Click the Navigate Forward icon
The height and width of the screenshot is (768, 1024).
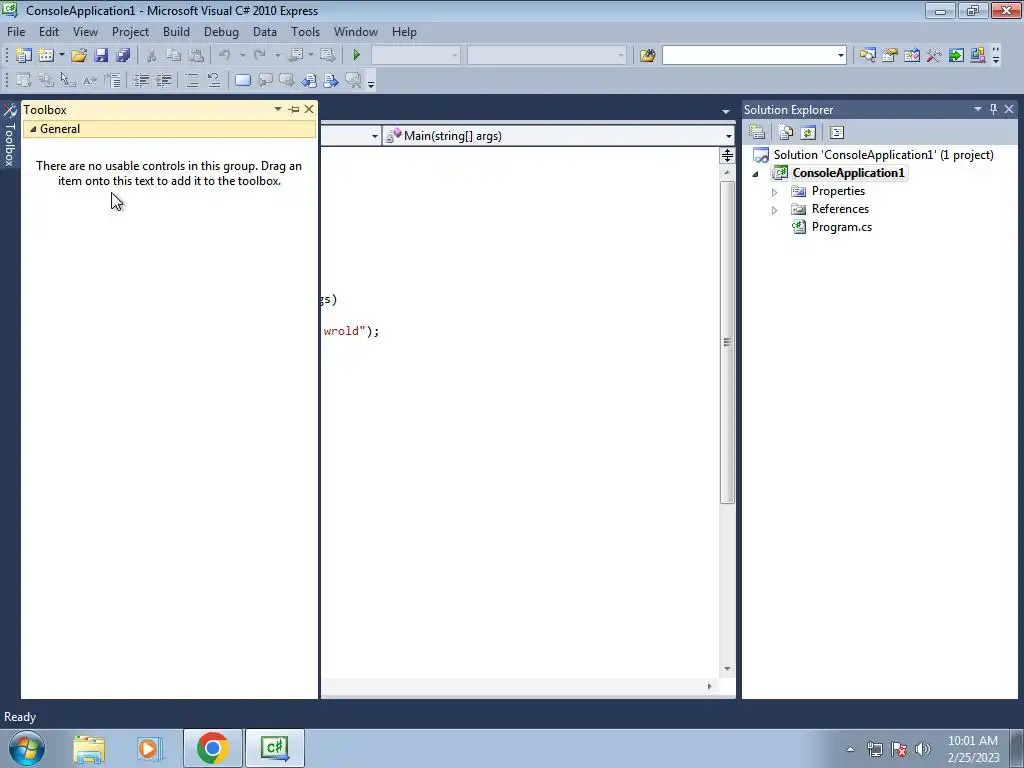click(x=328, y=56)
